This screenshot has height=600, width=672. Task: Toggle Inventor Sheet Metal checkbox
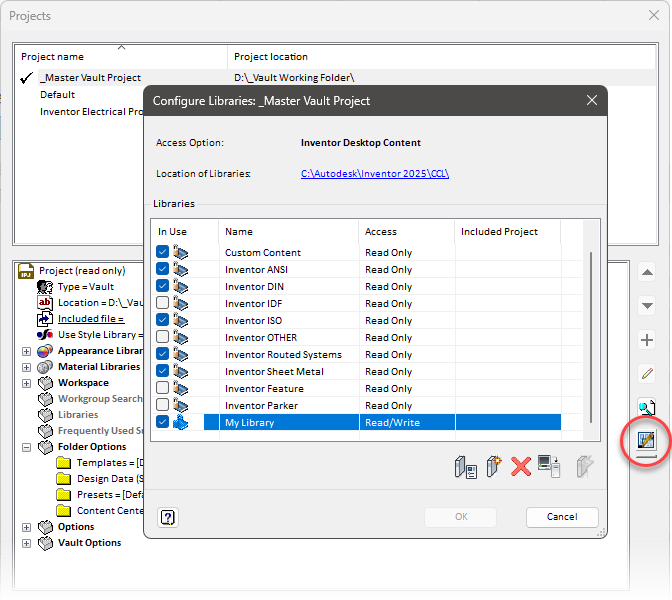point(162,371)
